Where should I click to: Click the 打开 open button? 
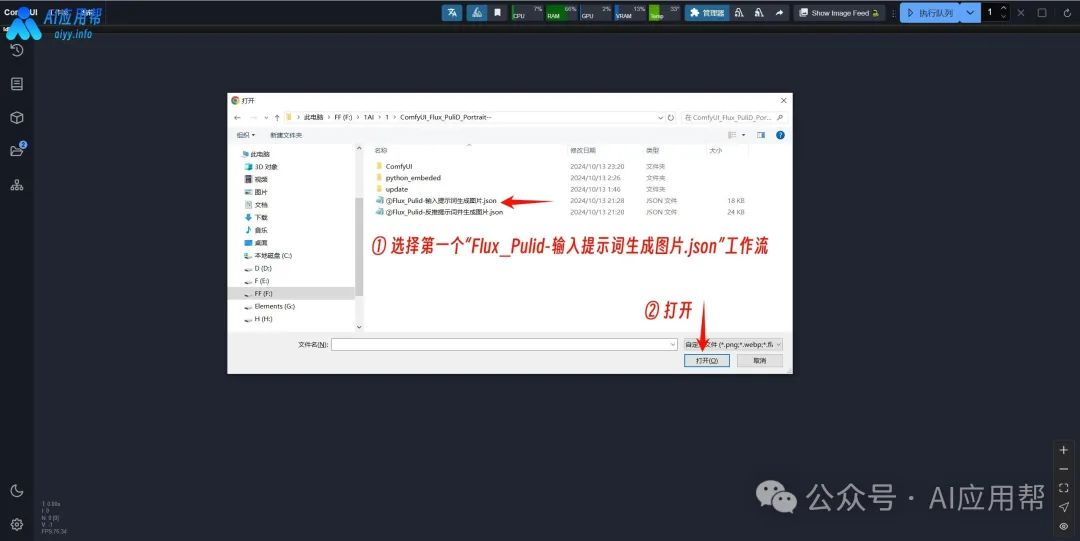[x=707, y=360]
